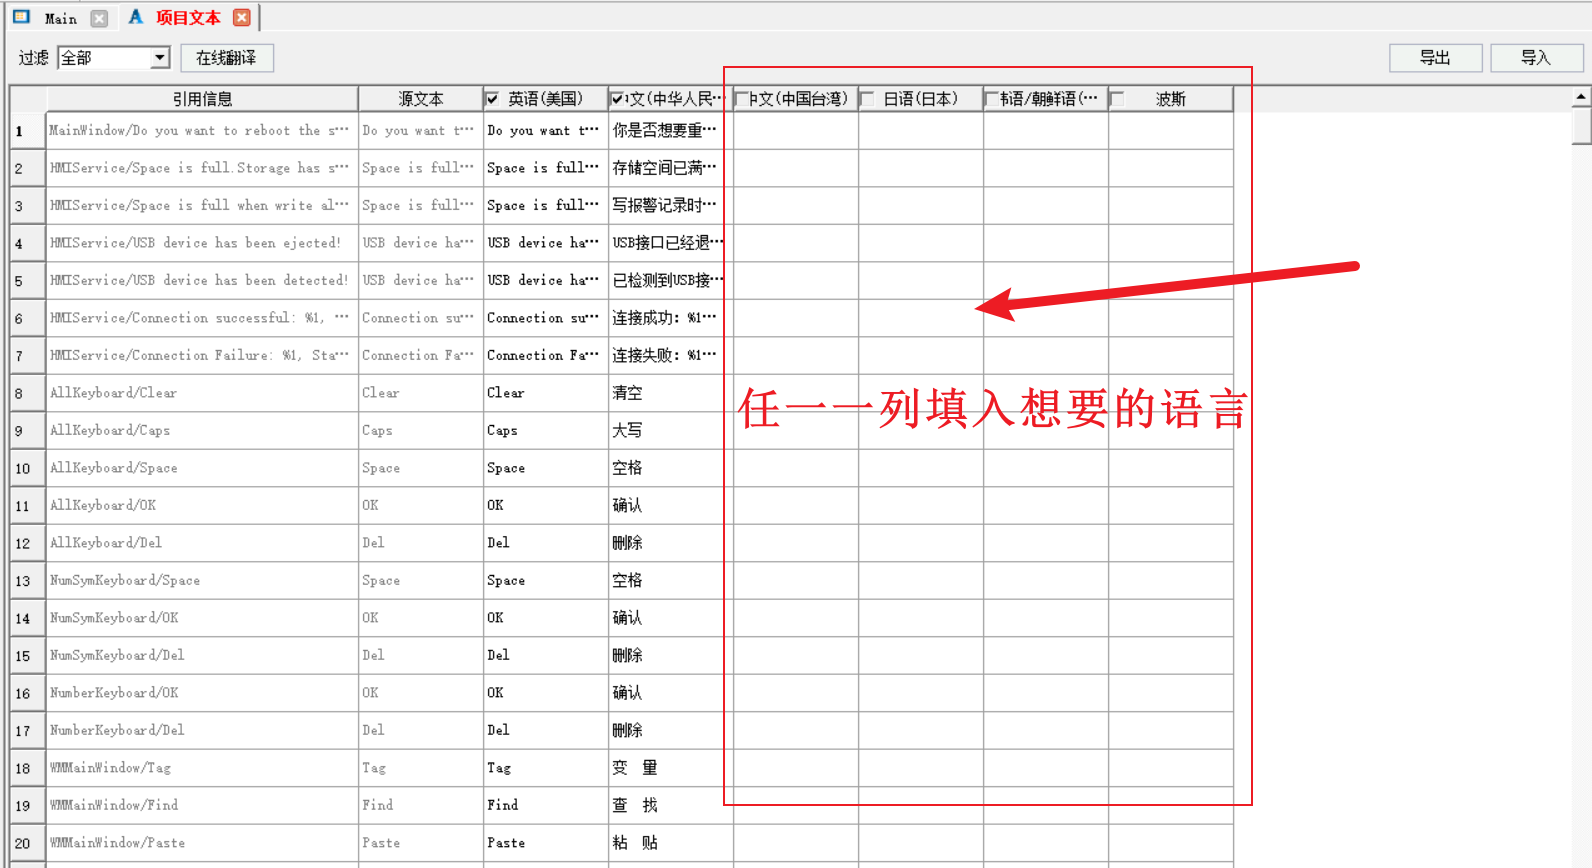Enable the 日语(日本) column checkbox
Screen dimensions: 1592x868
tap(867, 98)
